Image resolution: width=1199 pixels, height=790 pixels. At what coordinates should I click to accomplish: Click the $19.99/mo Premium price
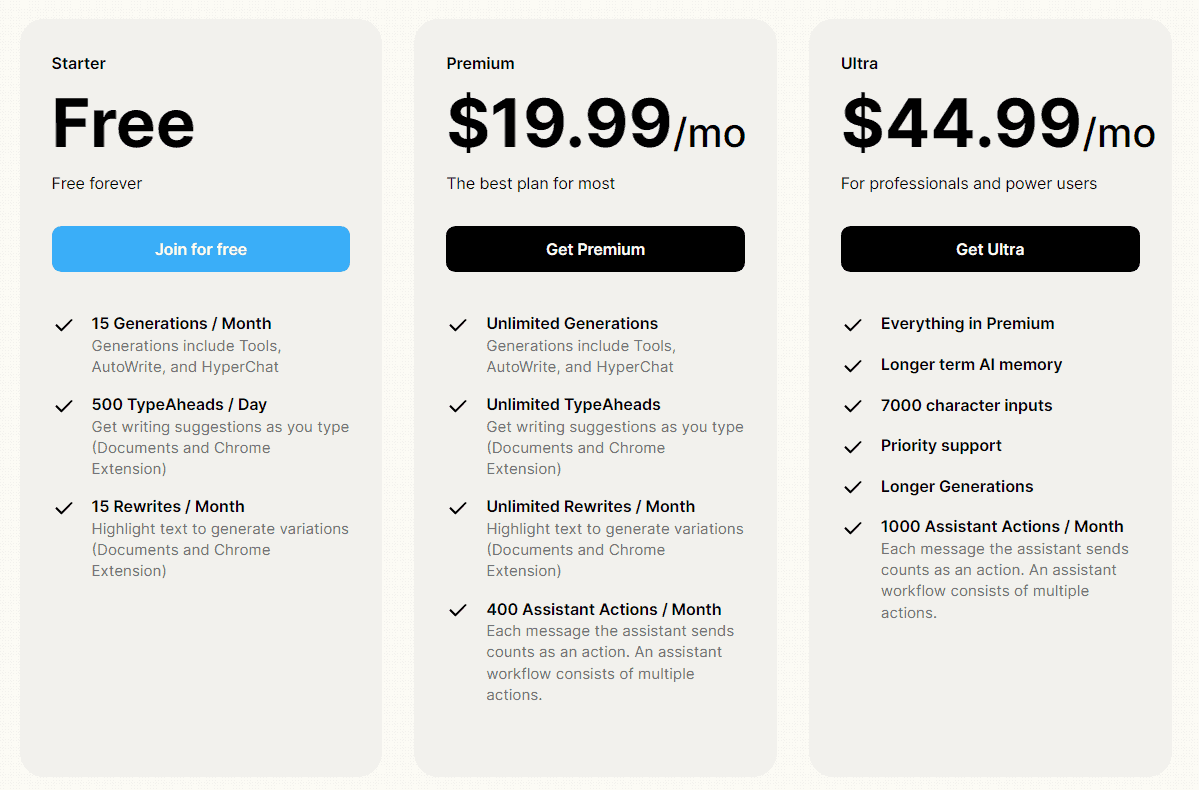pyautogui.click(x=596, y=124)
